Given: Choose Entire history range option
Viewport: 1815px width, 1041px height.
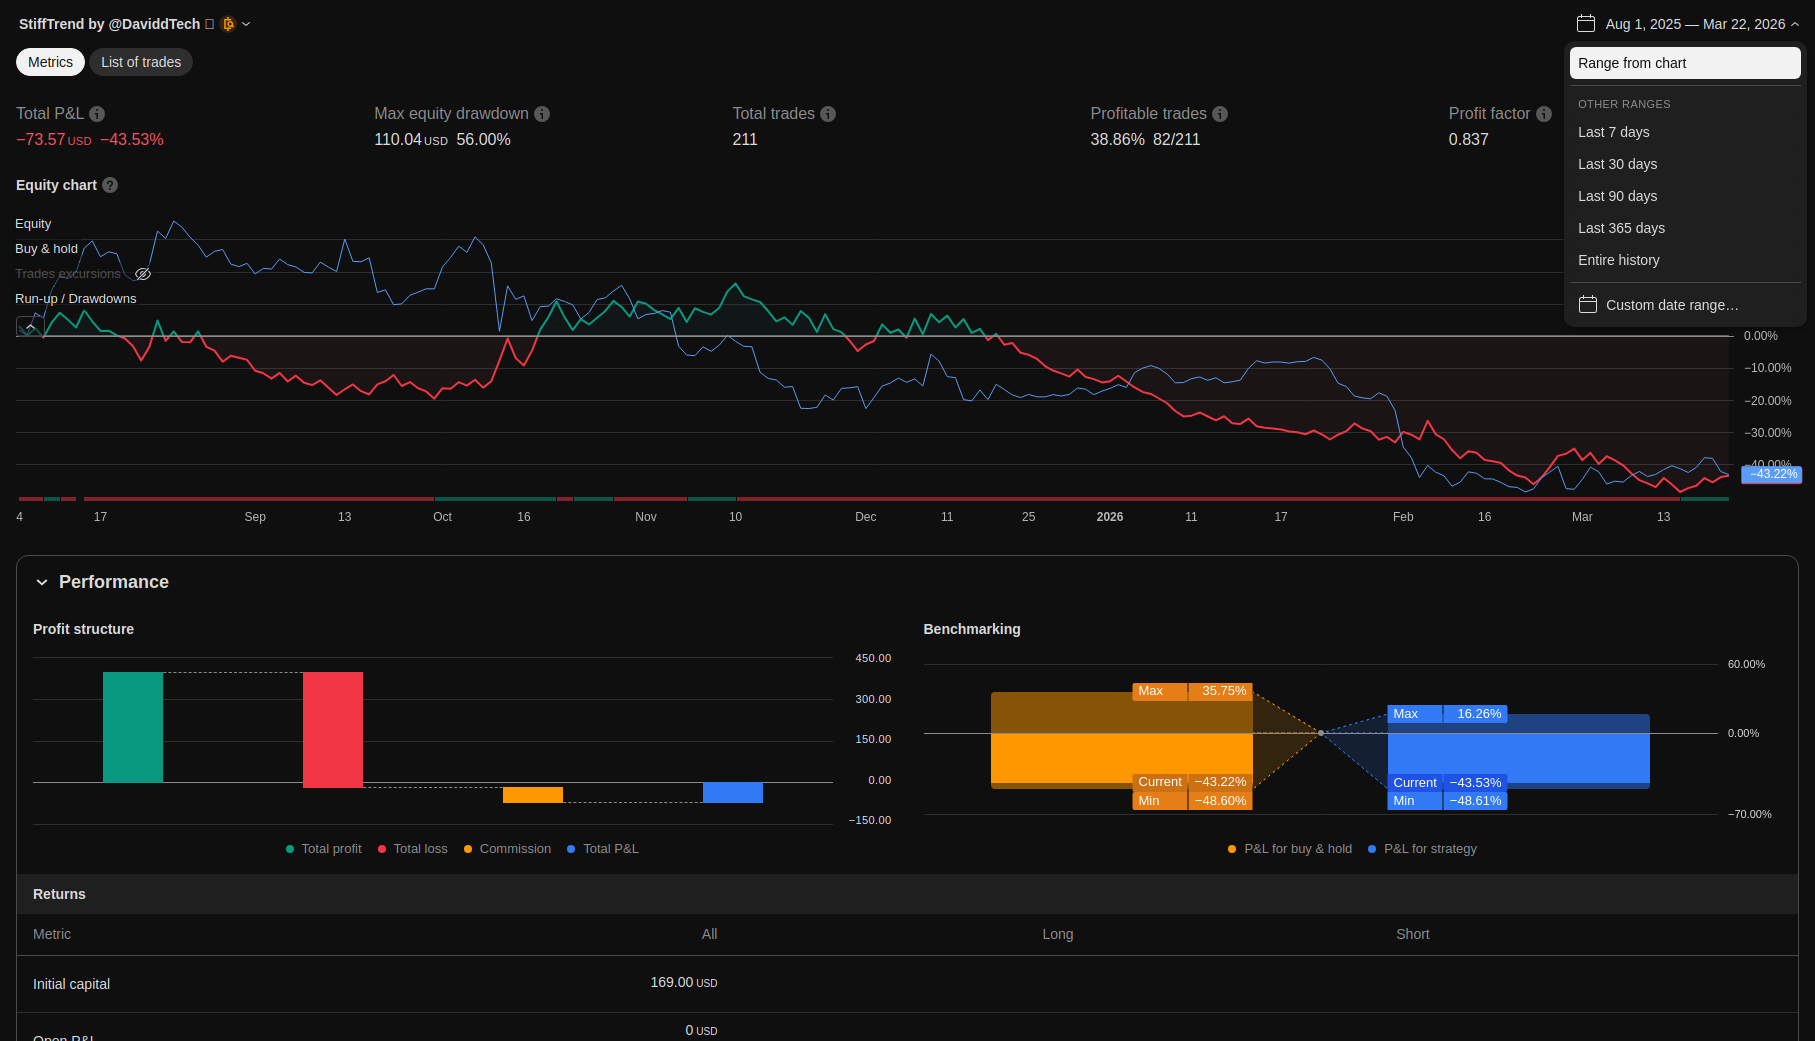Looking at the screenshot, I should (1618, 260).
